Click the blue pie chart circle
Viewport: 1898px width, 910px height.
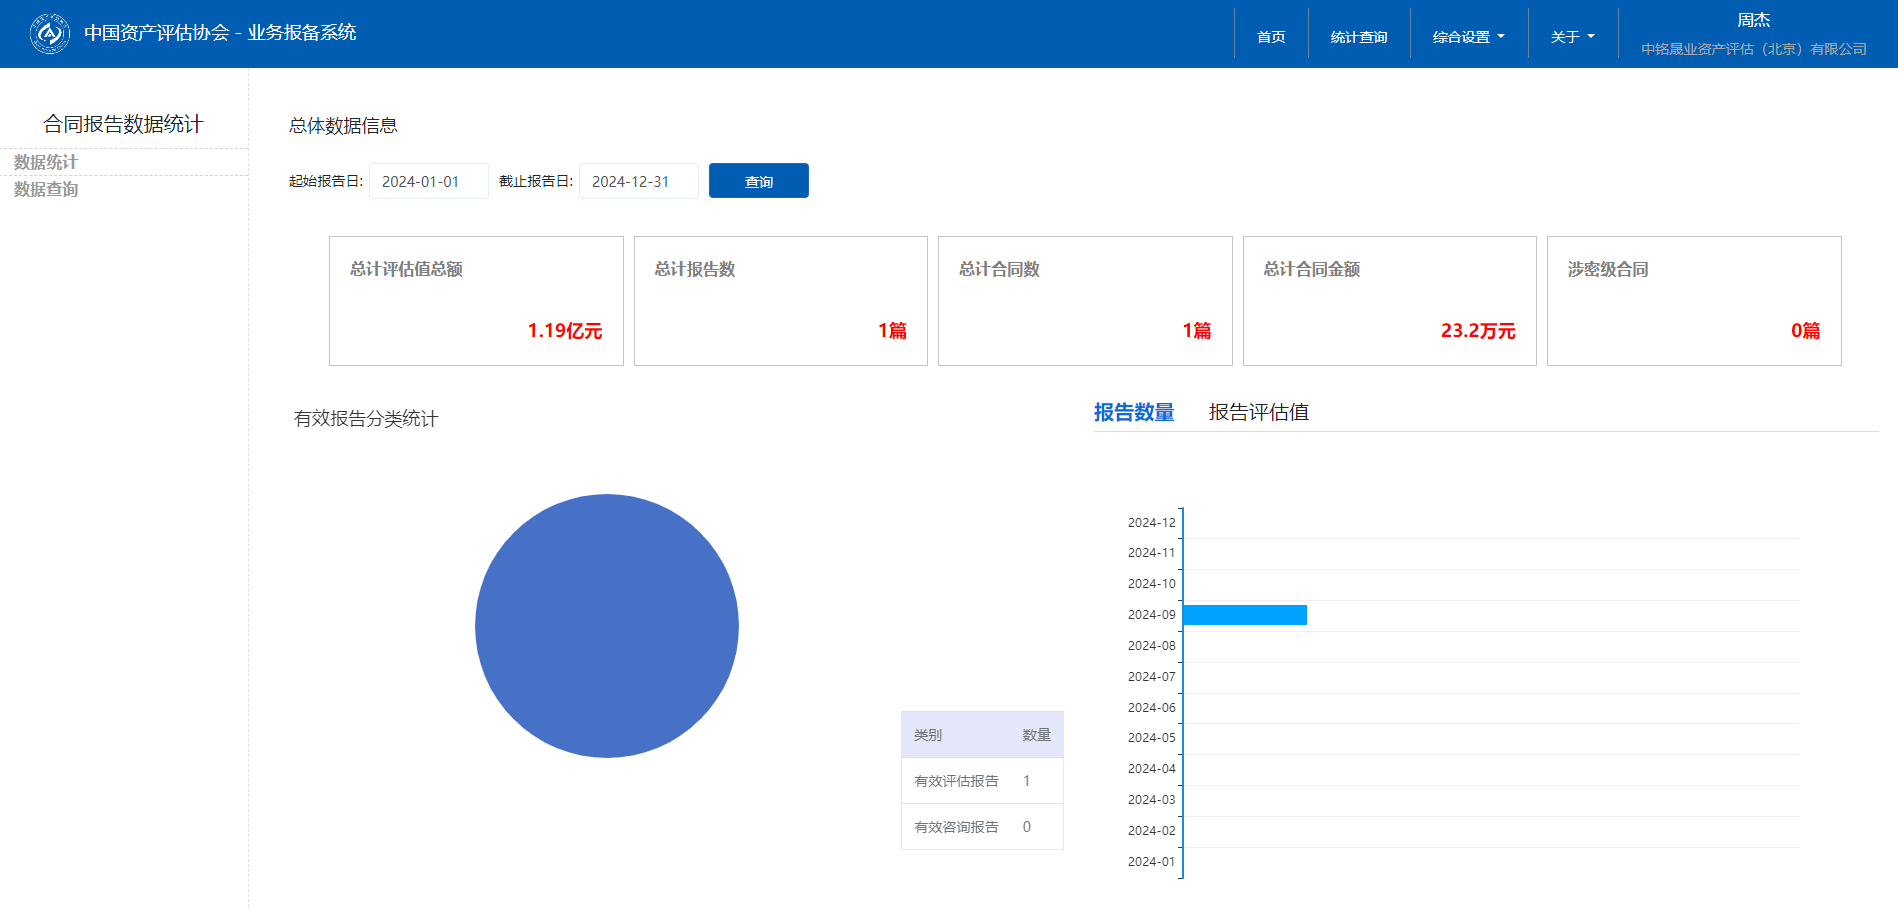click(607, 626)
